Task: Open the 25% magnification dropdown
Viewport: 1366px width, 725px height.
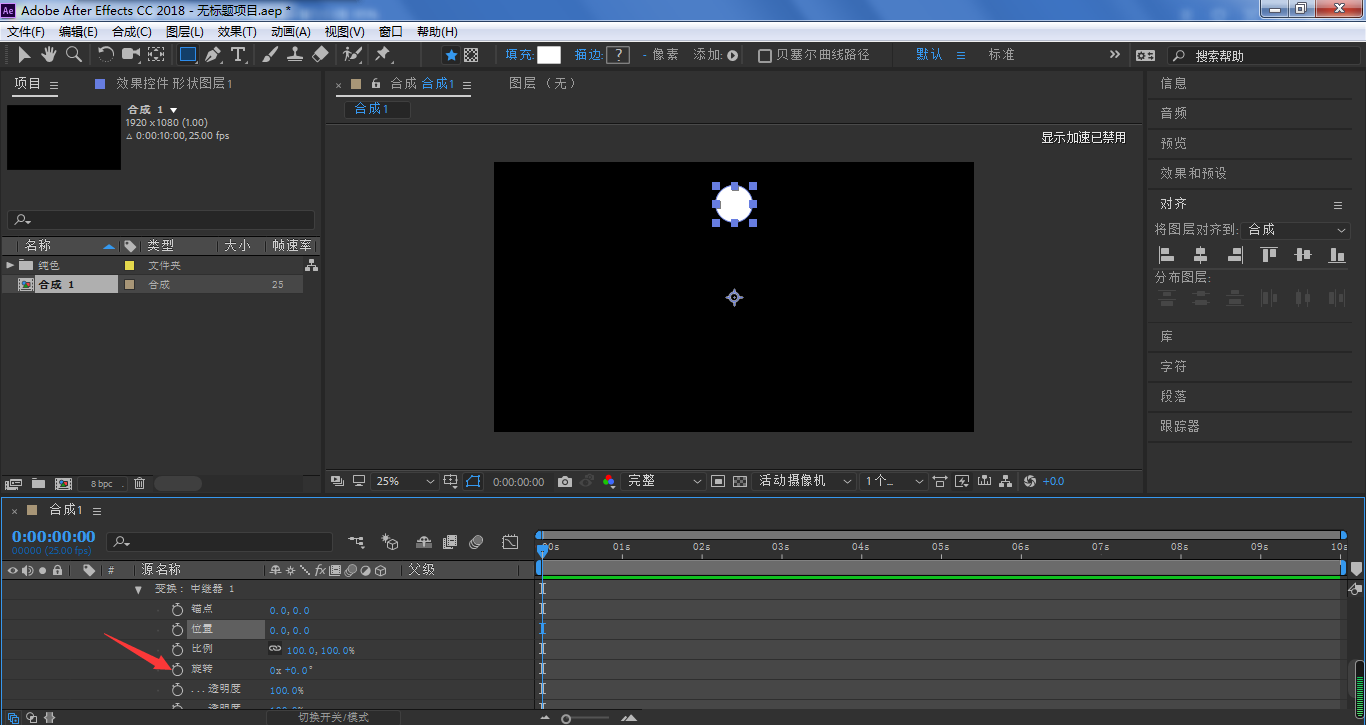Action: coord(405,482)
